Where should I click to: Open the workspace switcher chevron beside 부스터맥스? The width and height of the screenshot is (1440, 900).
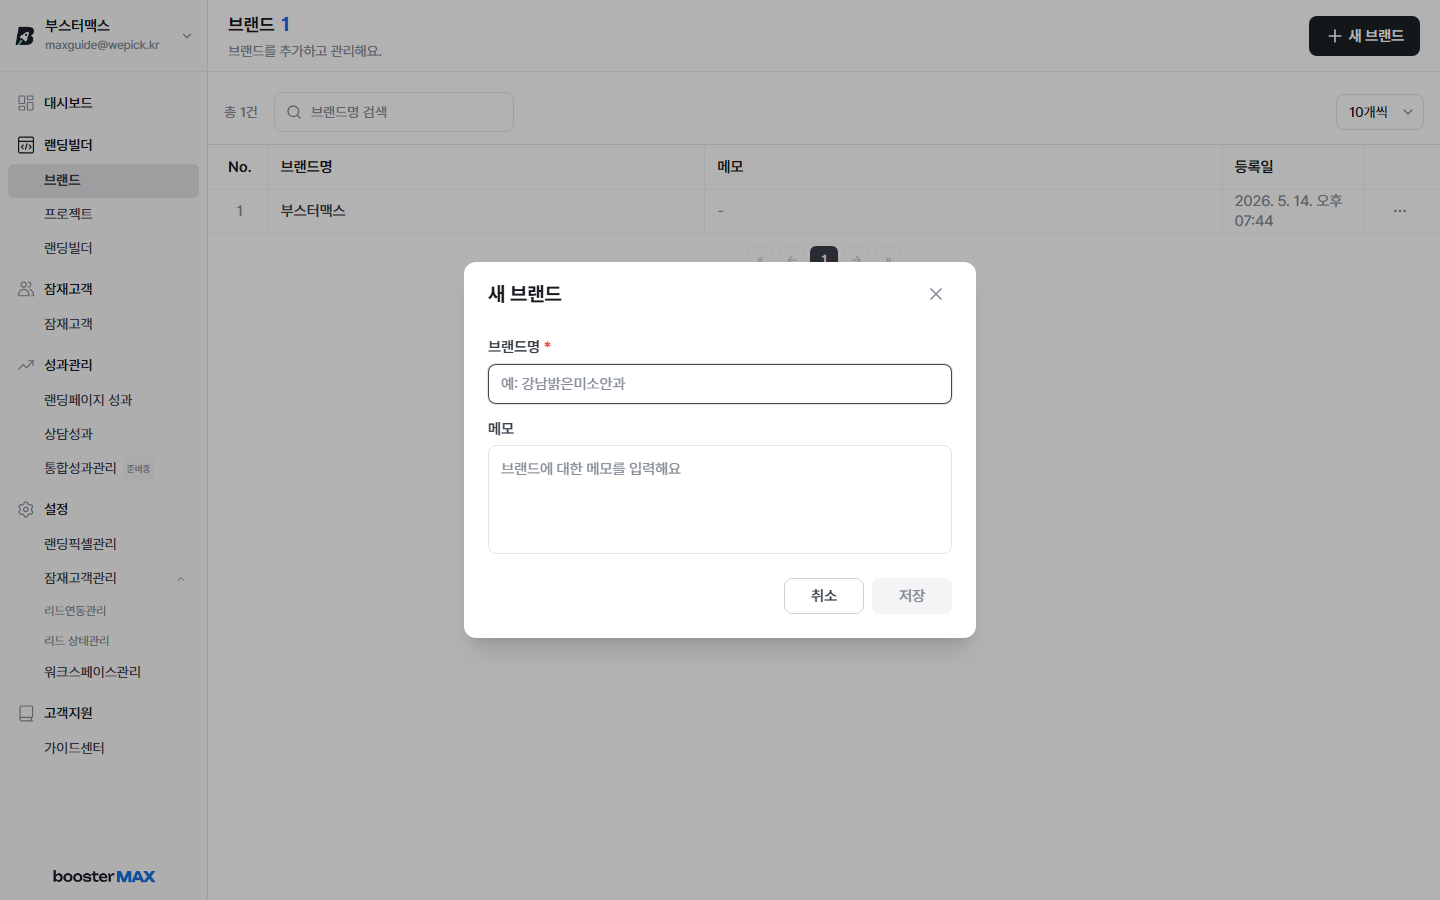pos(187,36)
